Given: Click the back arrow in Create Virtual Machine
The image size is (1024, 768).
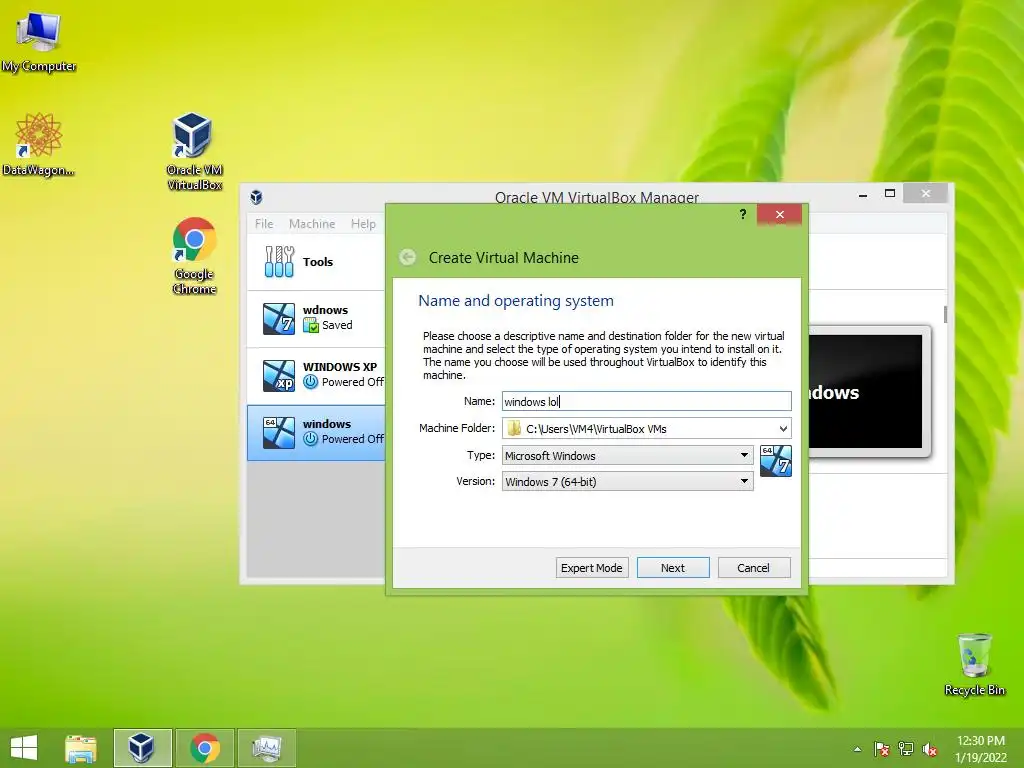Looking at the screenshot, I should tap(408, 257).
